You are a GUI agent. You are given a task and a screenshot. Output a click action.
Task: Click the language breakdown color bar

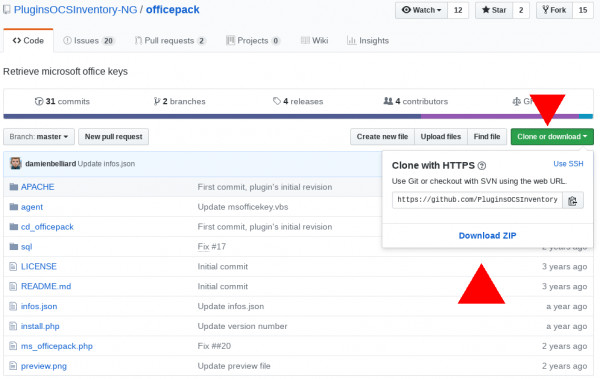(298, 116)
